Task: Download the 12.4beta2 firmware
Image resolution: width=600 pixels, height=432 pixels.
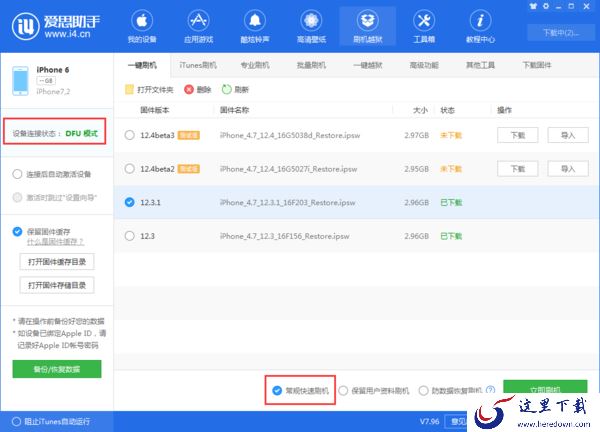Action: tap(518, 169)
